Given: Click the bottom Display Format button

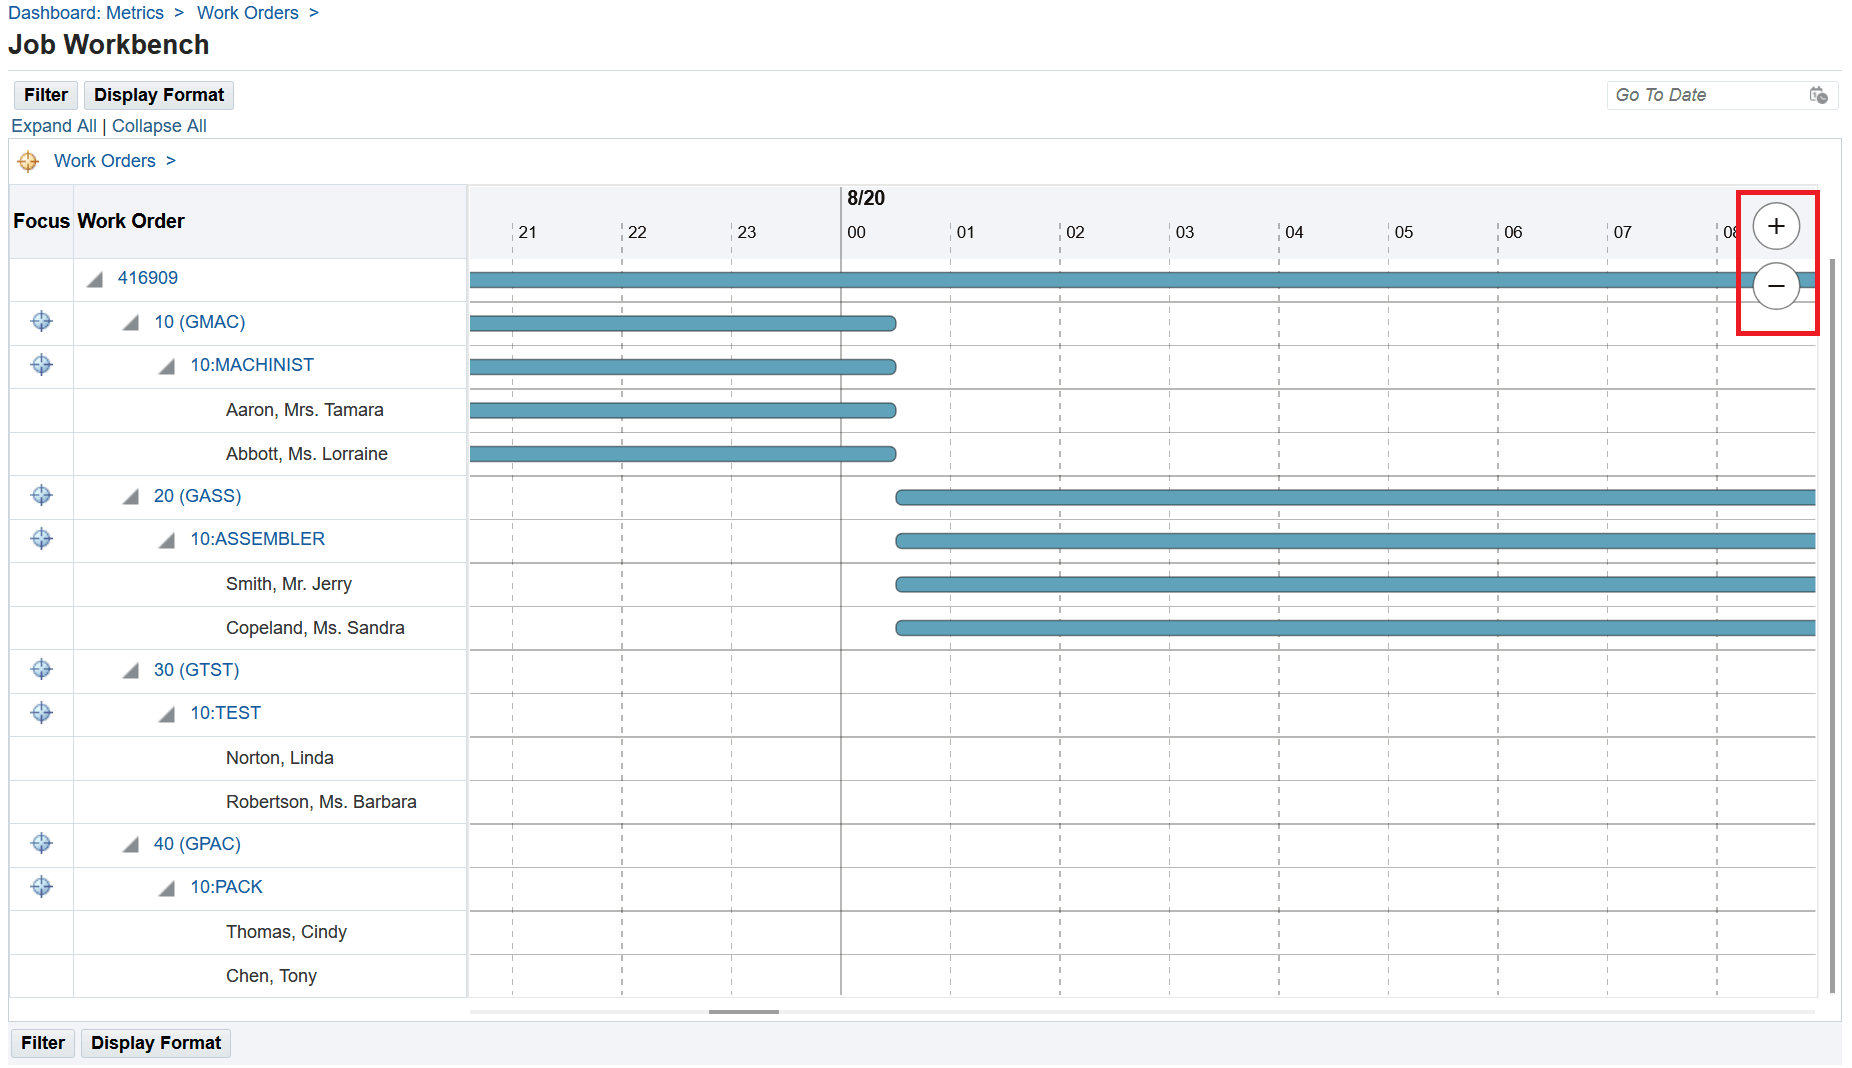Looking at the screenshot, I should [156, 1043].
